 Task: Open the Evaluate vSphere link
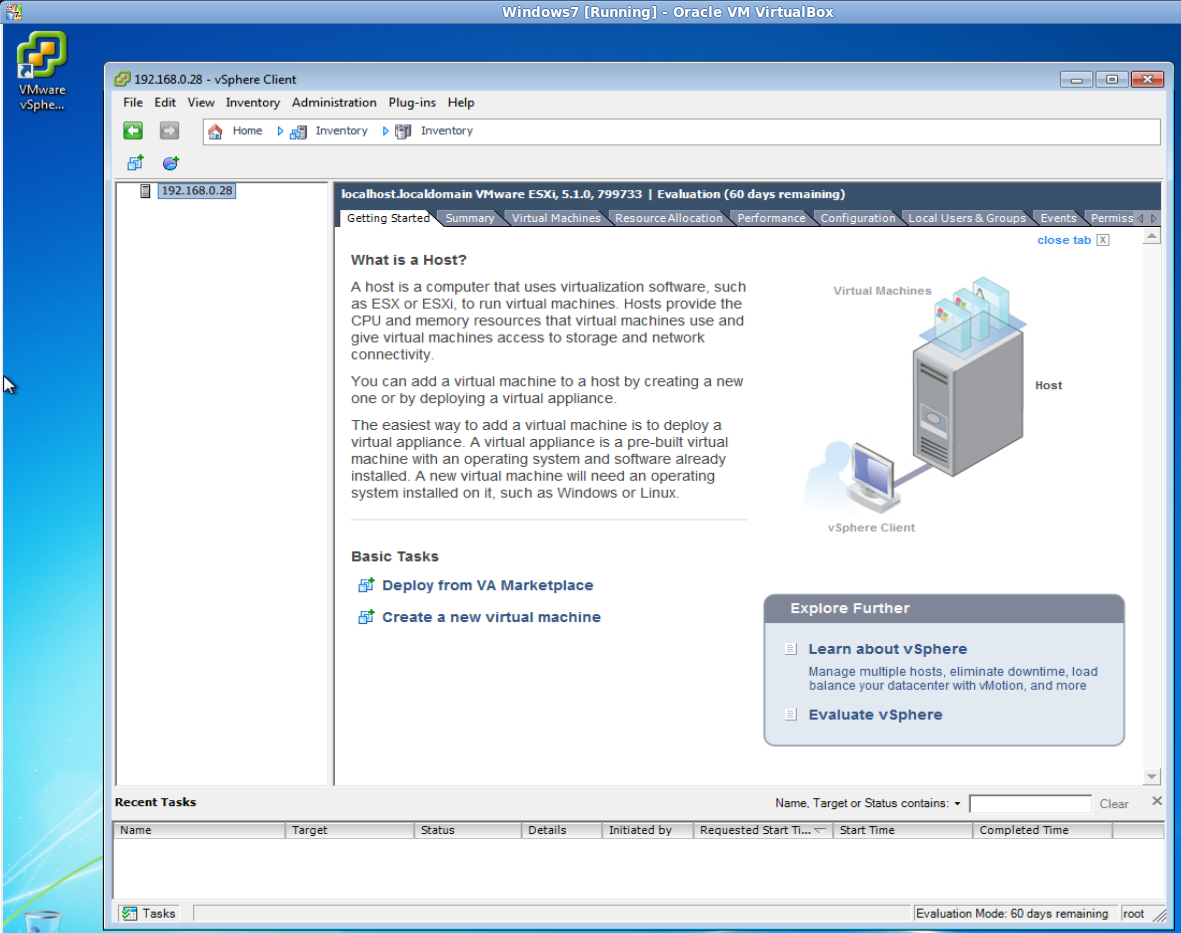(x=875, y=715)
